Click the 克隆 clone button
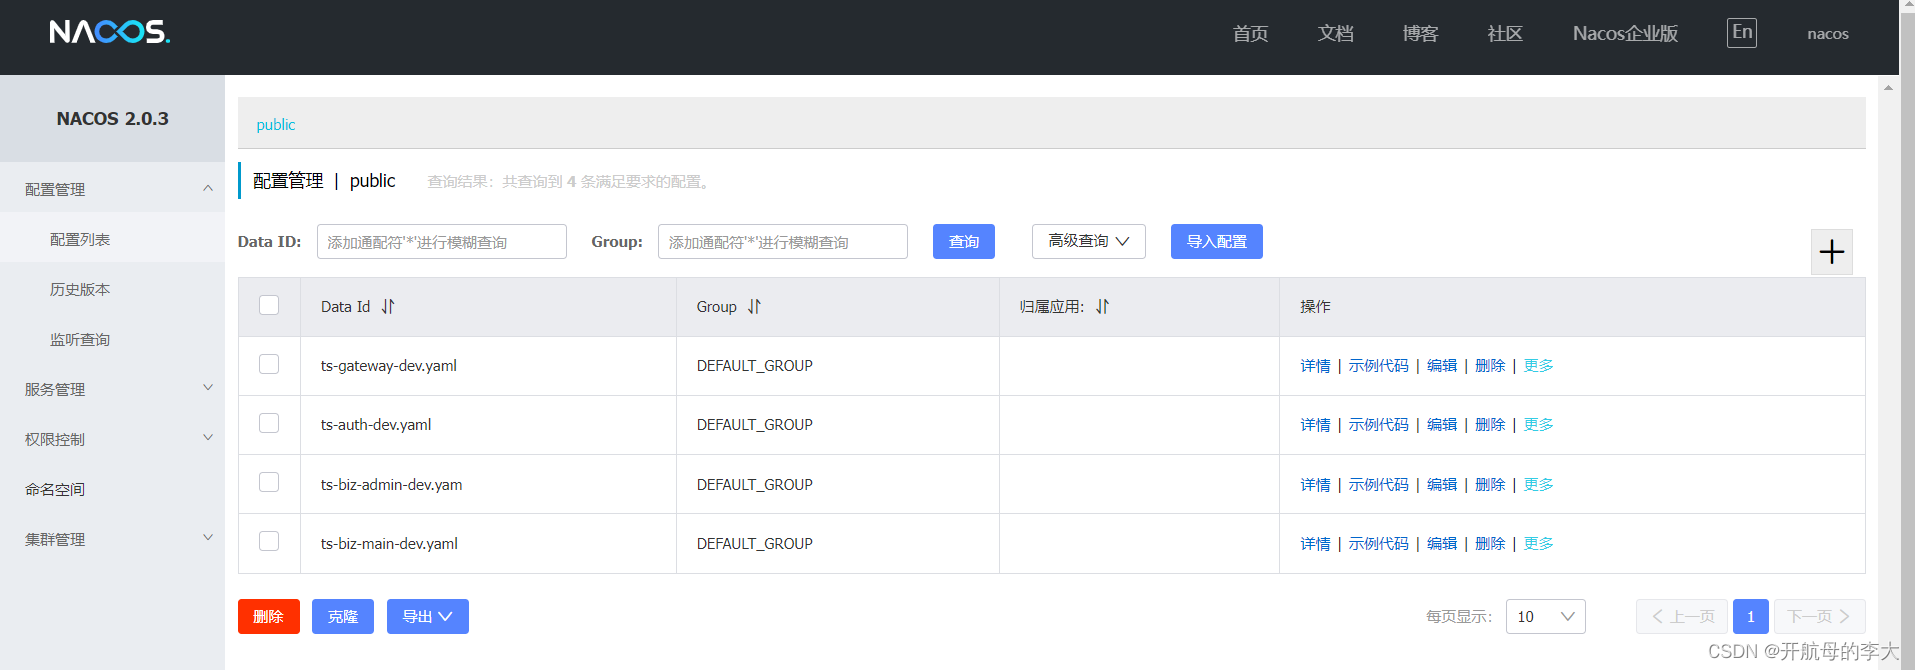Viewport: 1915px width, 670px height. pyautogui.click(x=342, y=616)
